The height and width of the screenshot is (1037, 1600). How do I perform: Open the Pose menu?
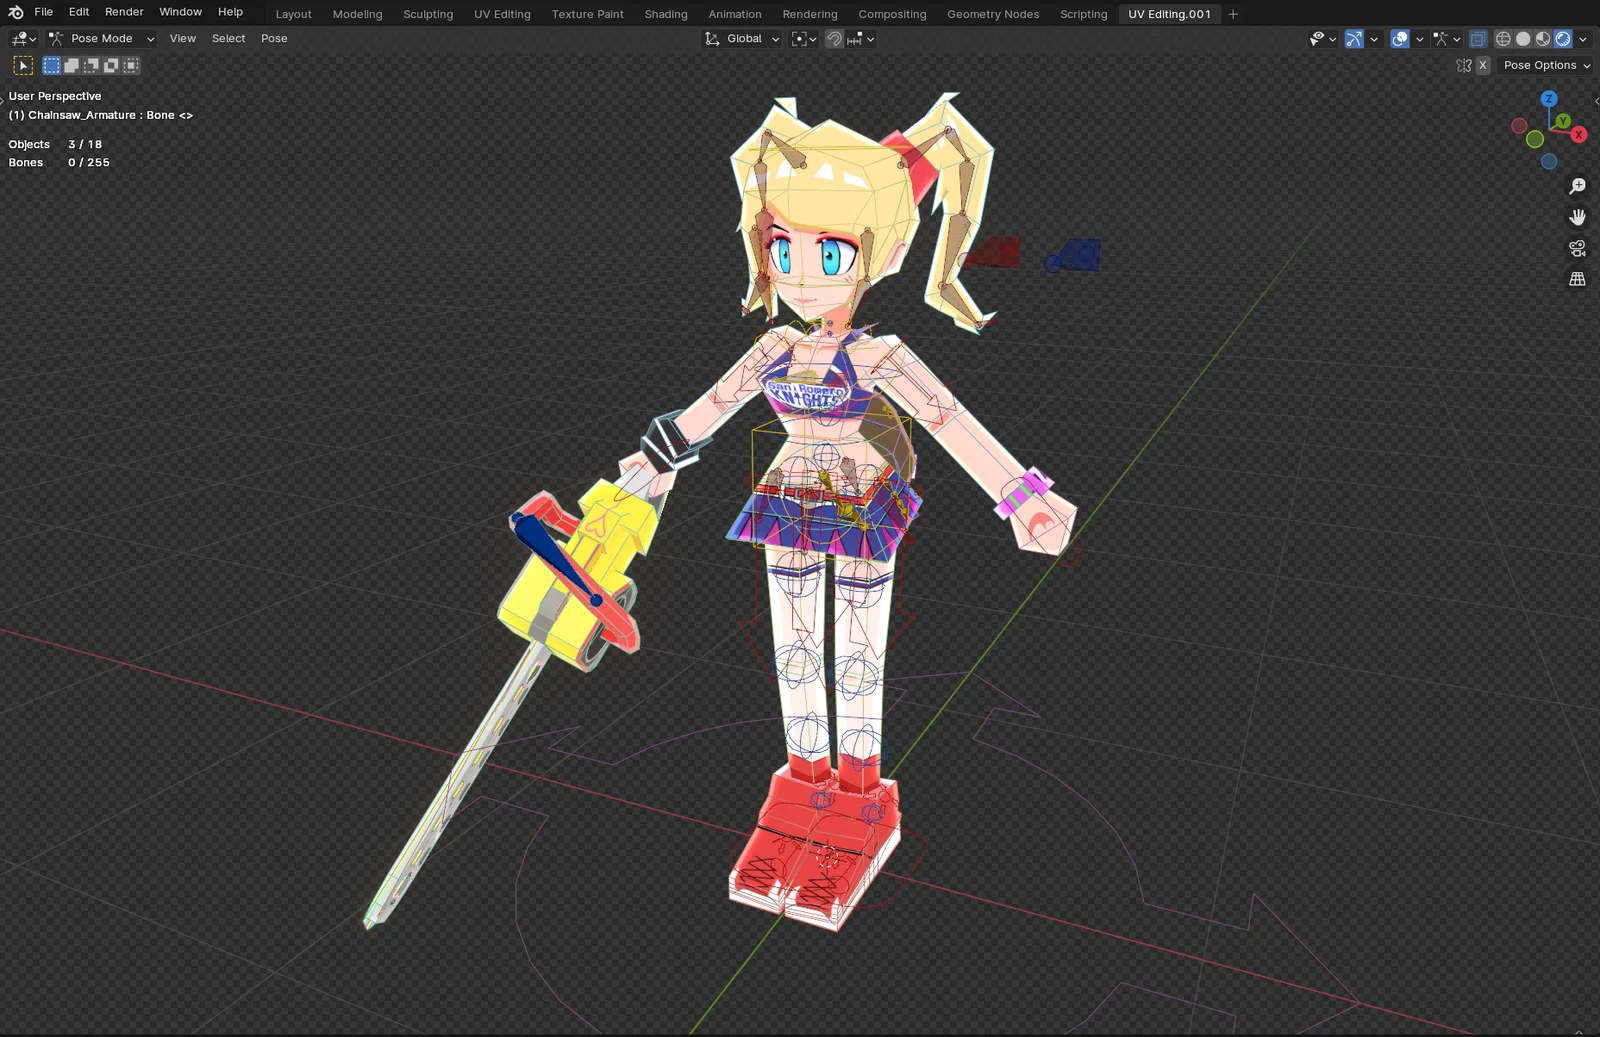[273, 38]
